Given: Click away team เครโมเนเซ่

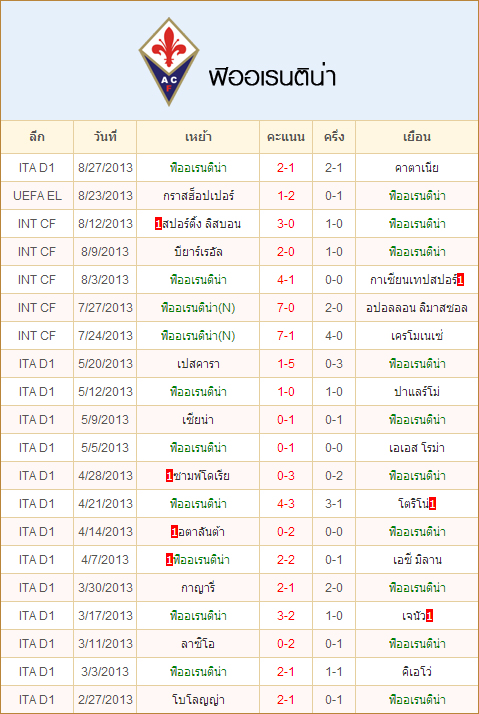Looking at the screenshot, I should (x=417, y=336).
